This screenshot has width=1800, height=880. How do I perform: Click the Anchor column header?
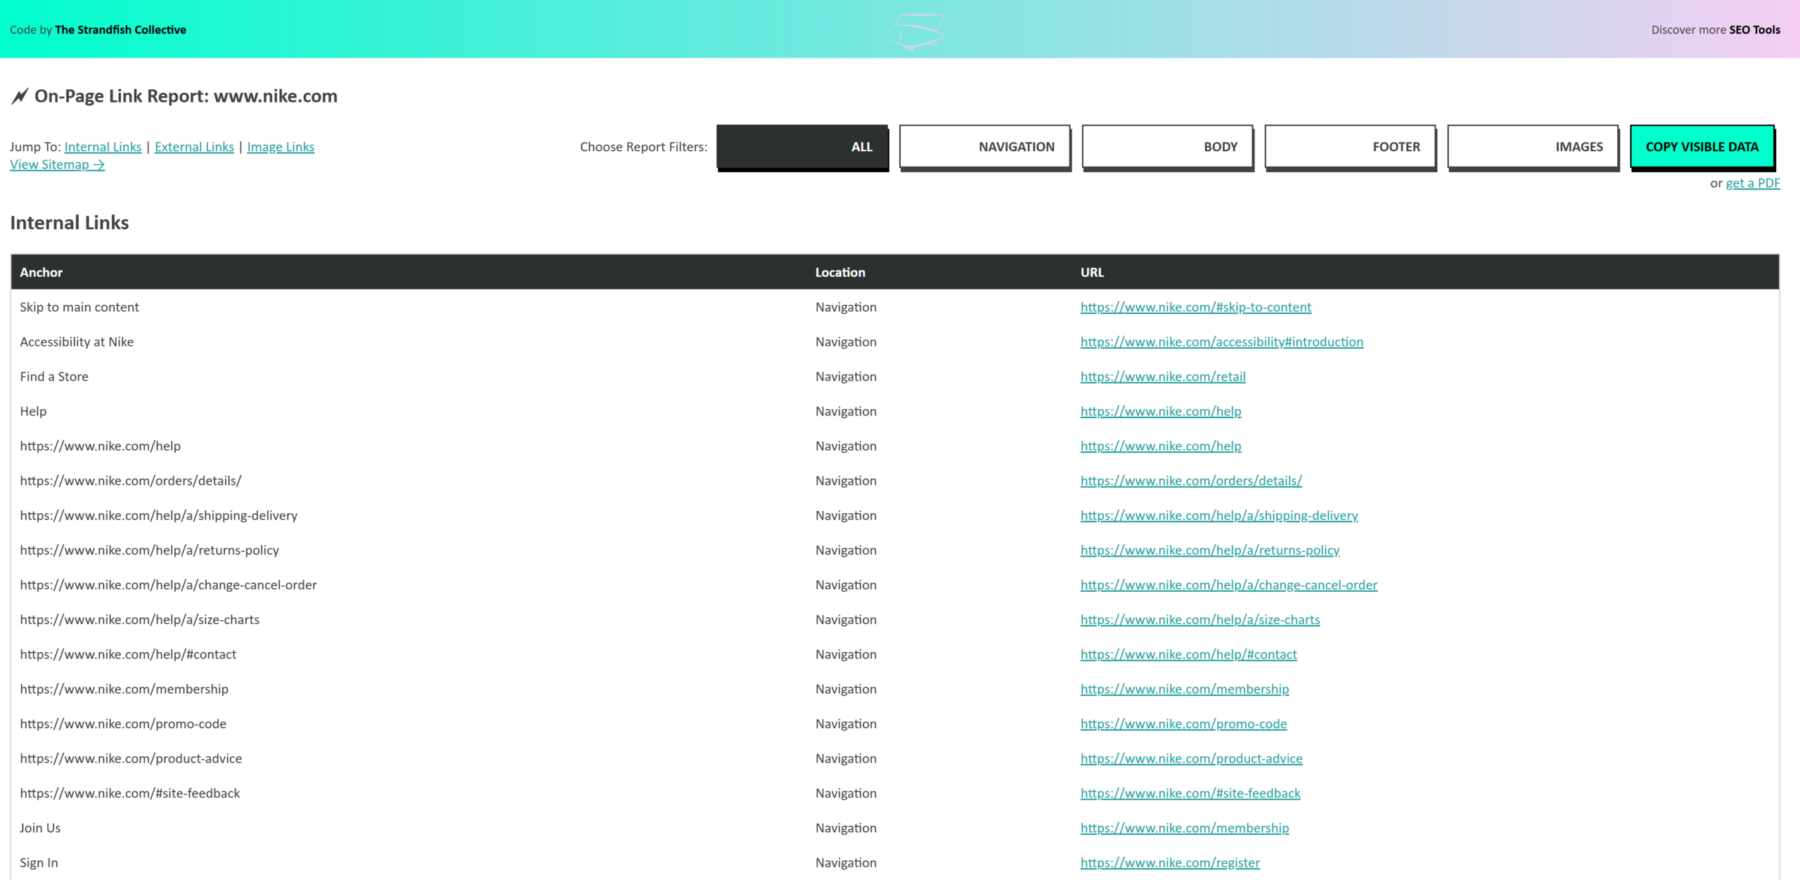[x=41, y=272]
